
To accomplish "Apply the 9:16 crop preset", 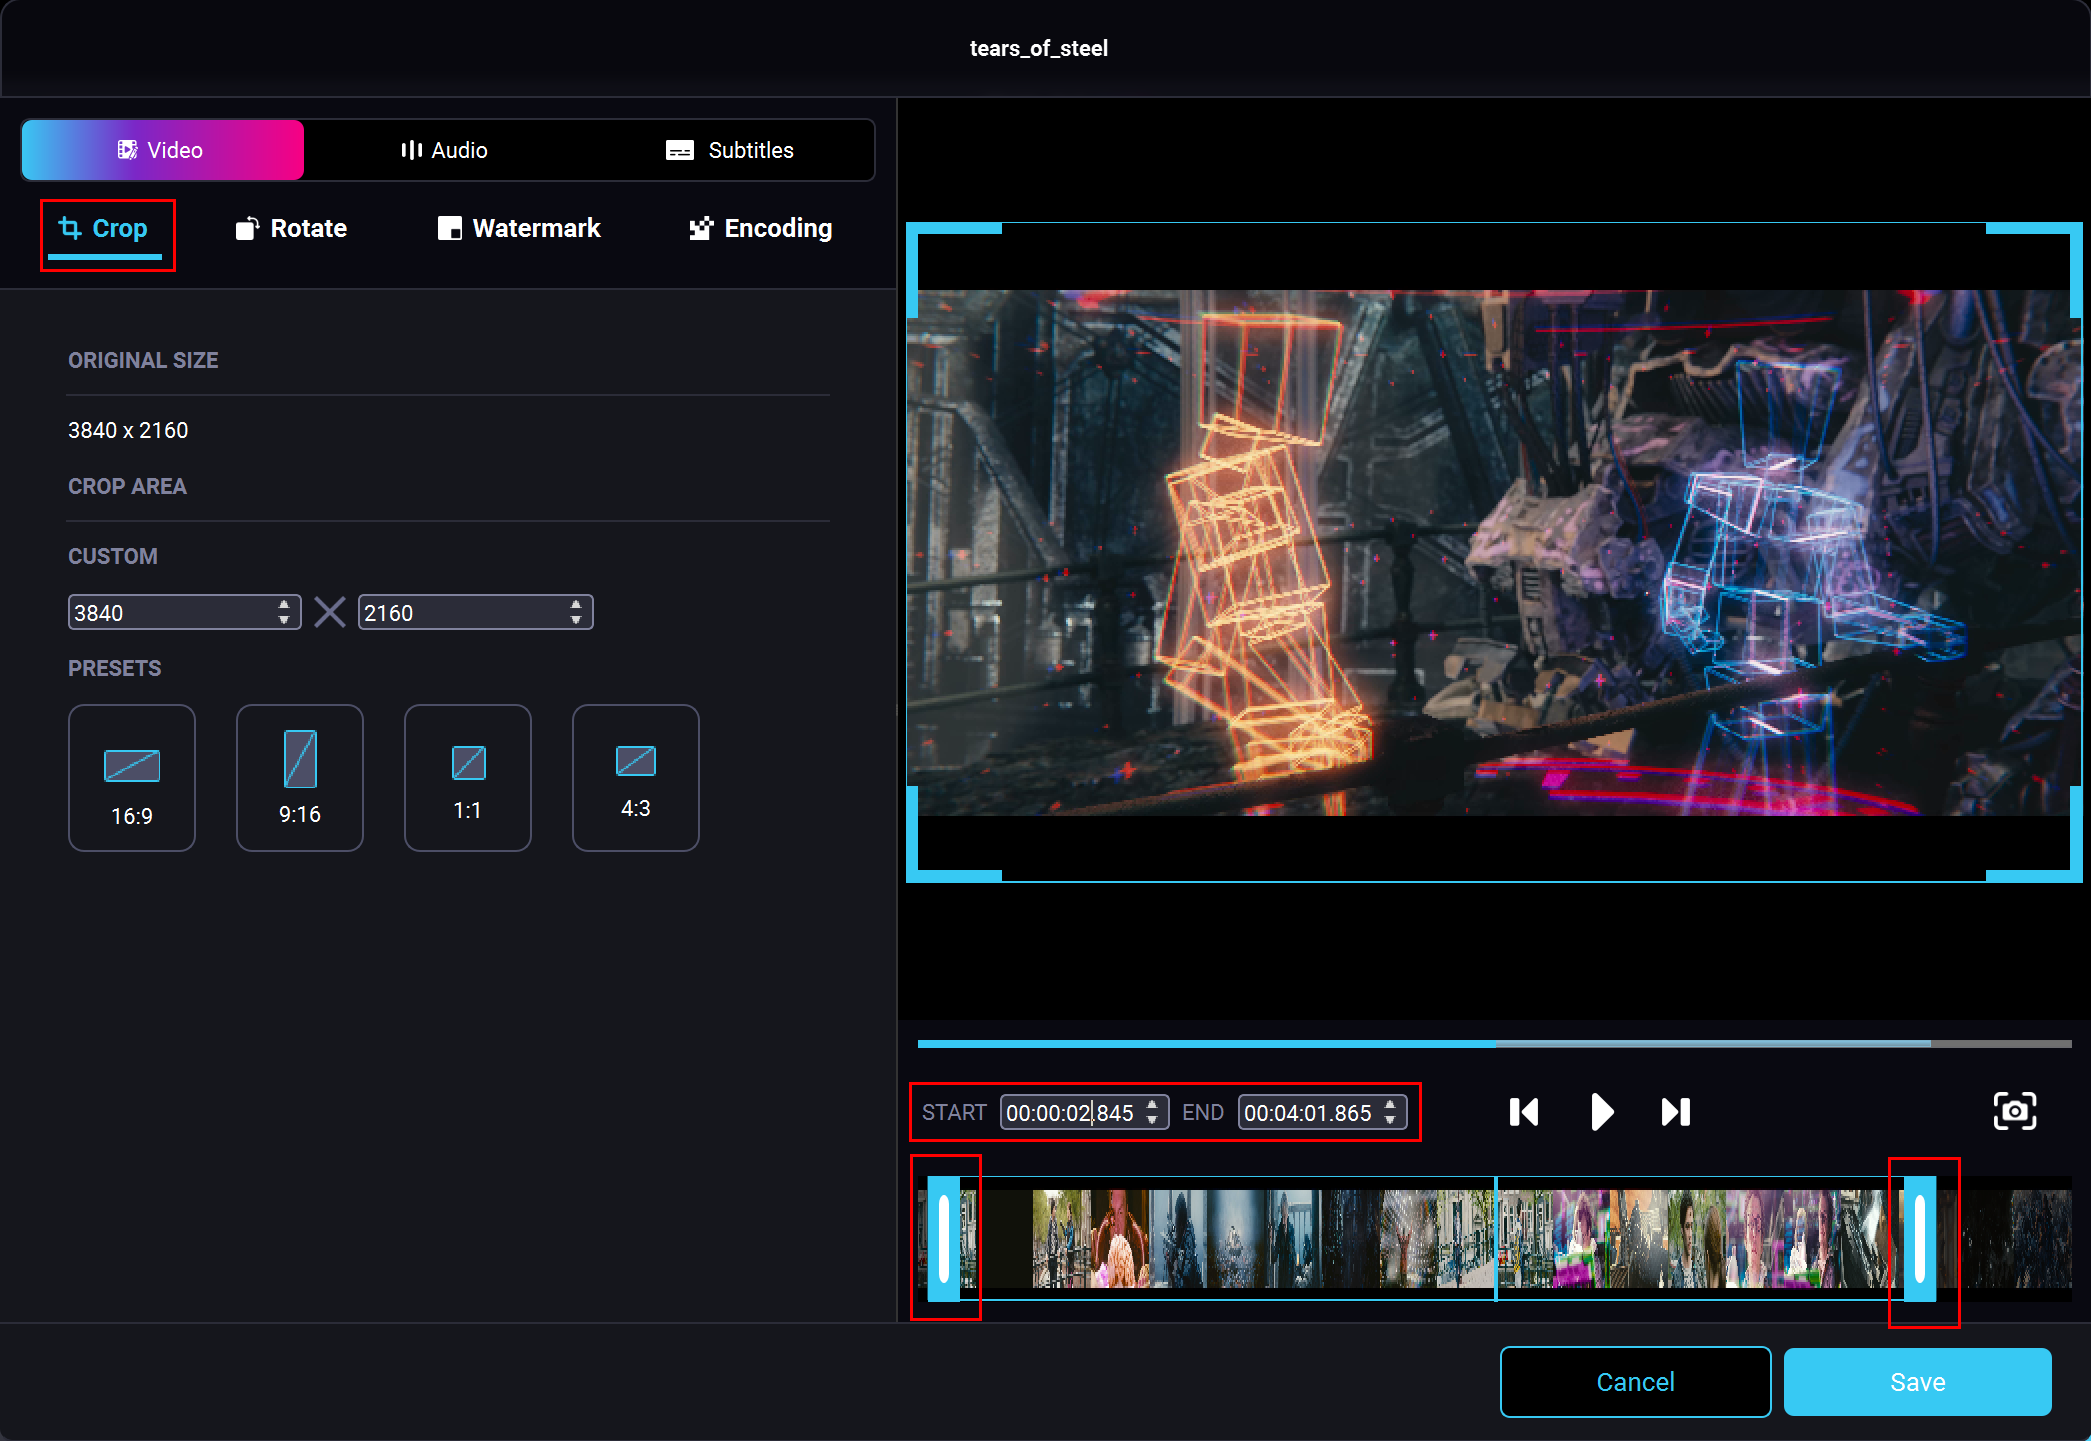I will coord(300,778).
